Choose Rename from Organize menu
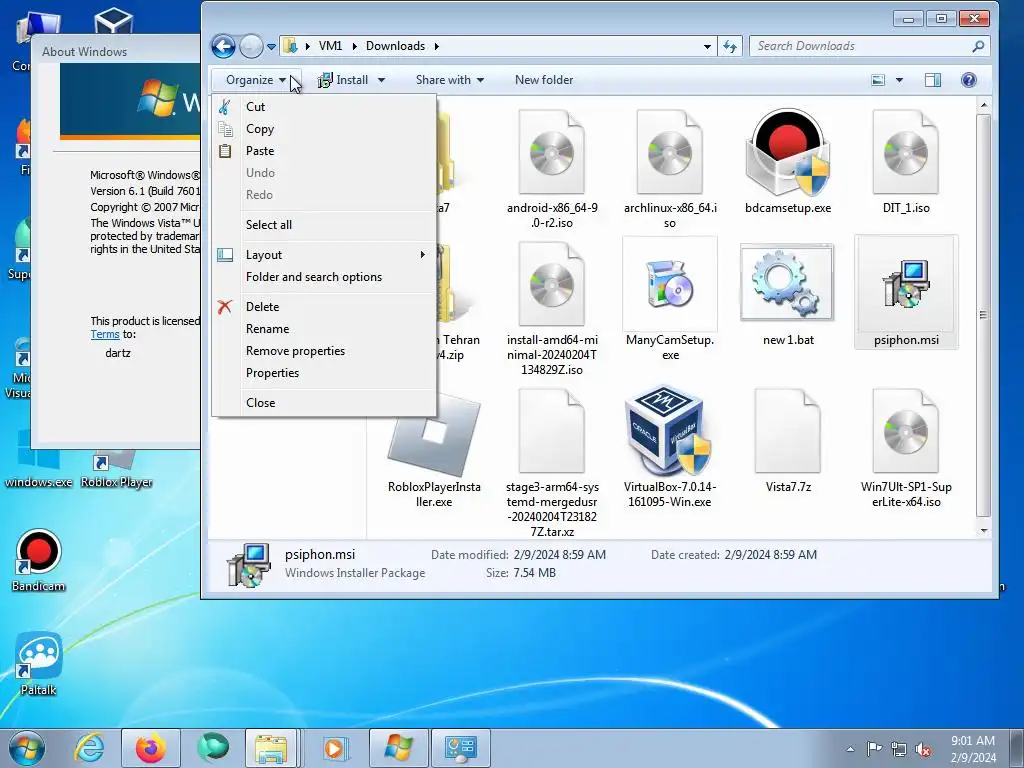 (x=325, y=329)
